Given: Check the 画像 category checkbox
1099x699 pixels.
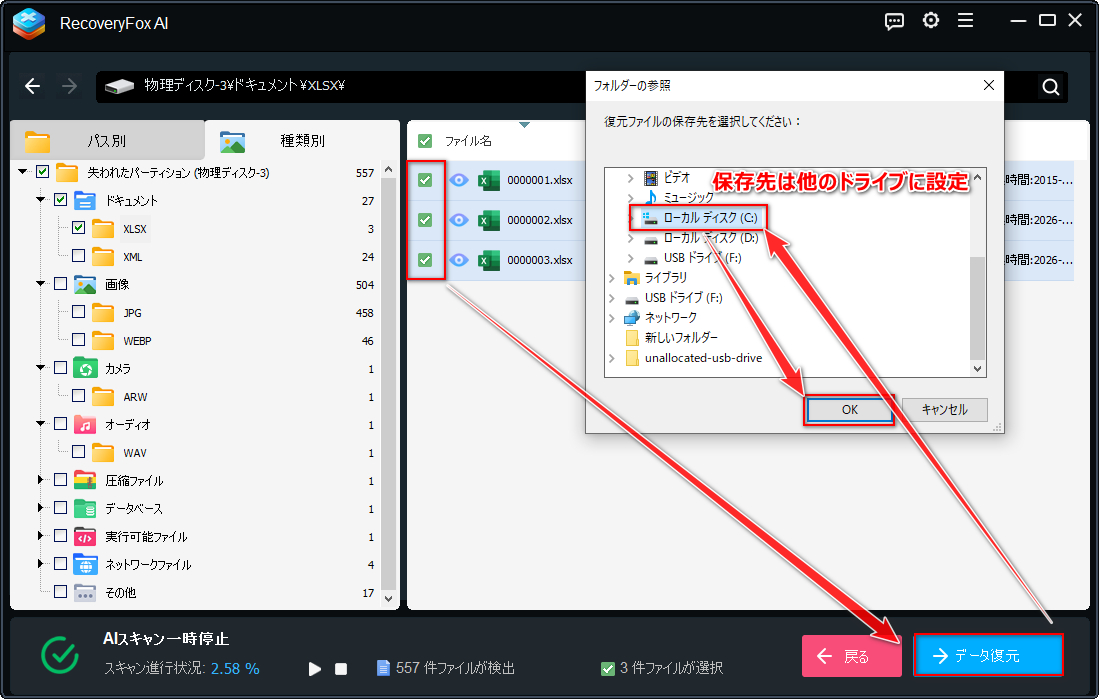Looking at the screenshot, I should tap(60, 284).
